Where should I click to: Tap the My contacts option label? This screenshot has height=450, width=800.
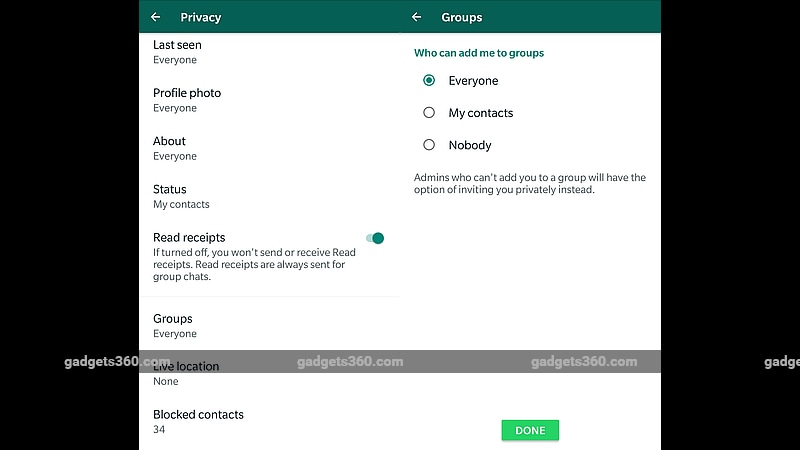pyautogui.click(x=481, y=113)
